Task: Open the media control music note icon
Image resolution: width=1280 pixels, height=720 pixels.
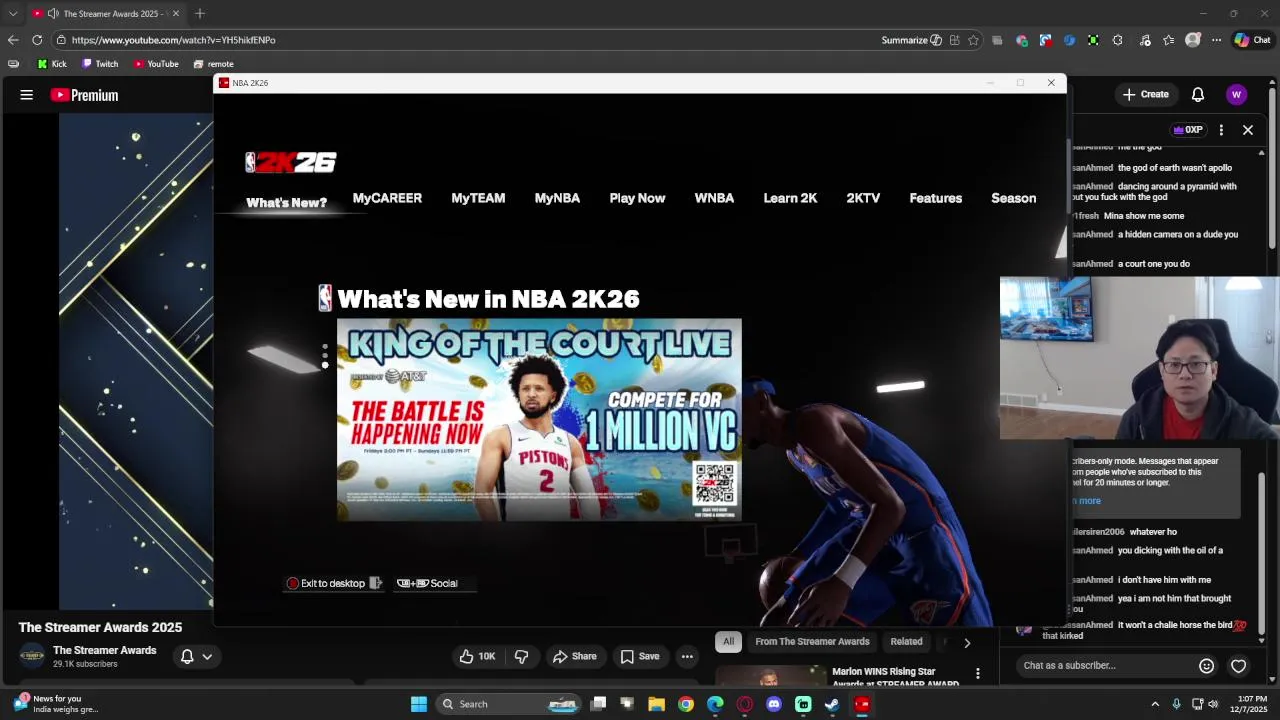Action: 1145,40
